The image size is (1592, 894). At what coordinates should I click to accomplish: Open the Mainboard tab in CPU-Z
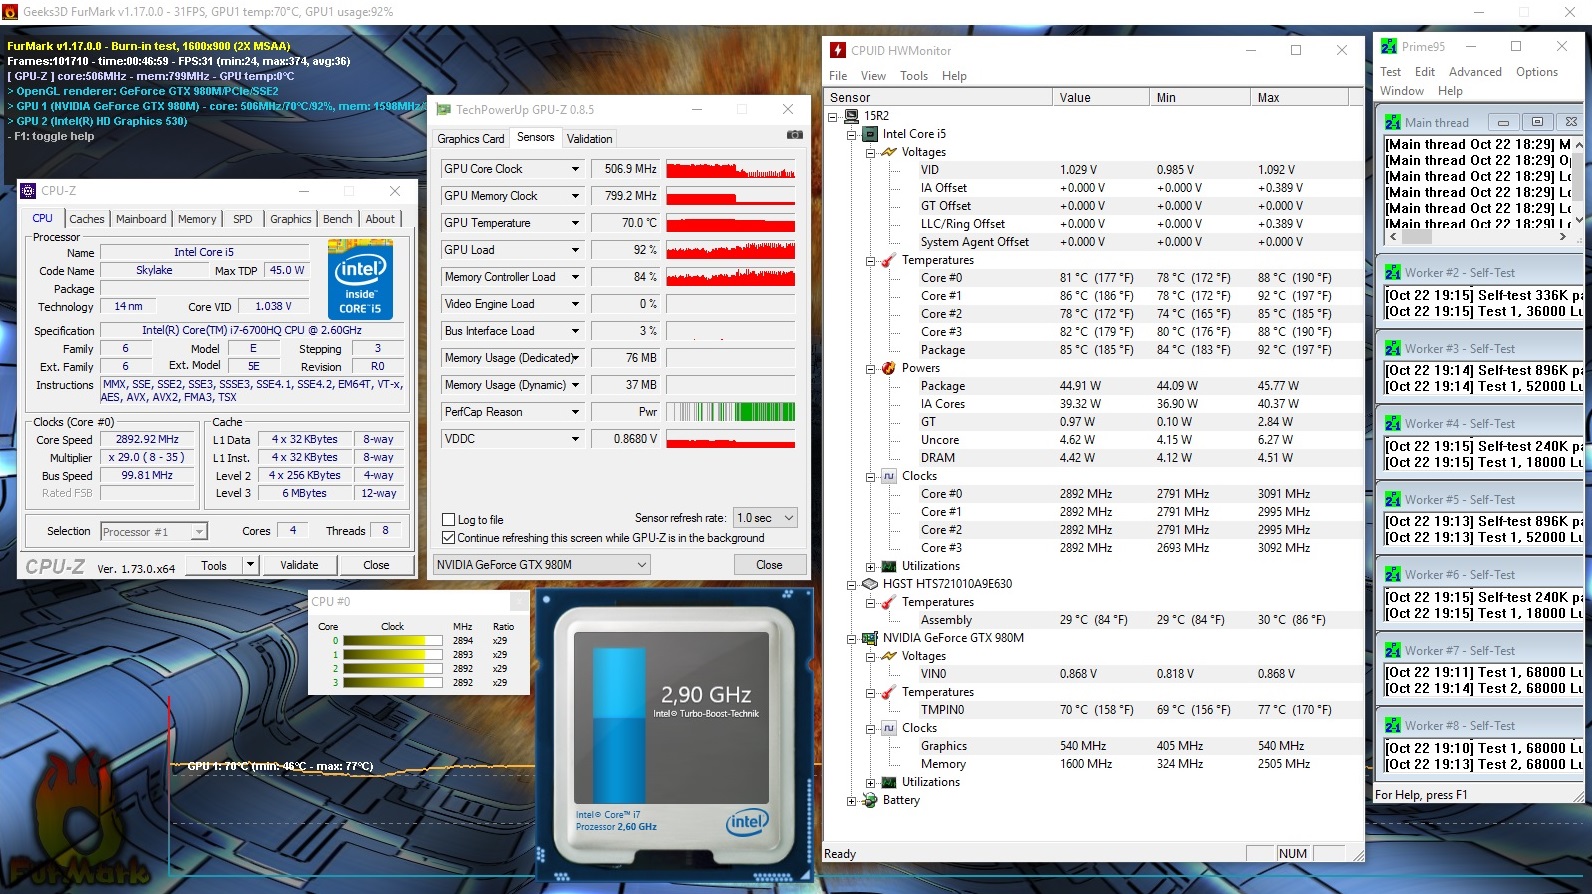coord(141,219)
